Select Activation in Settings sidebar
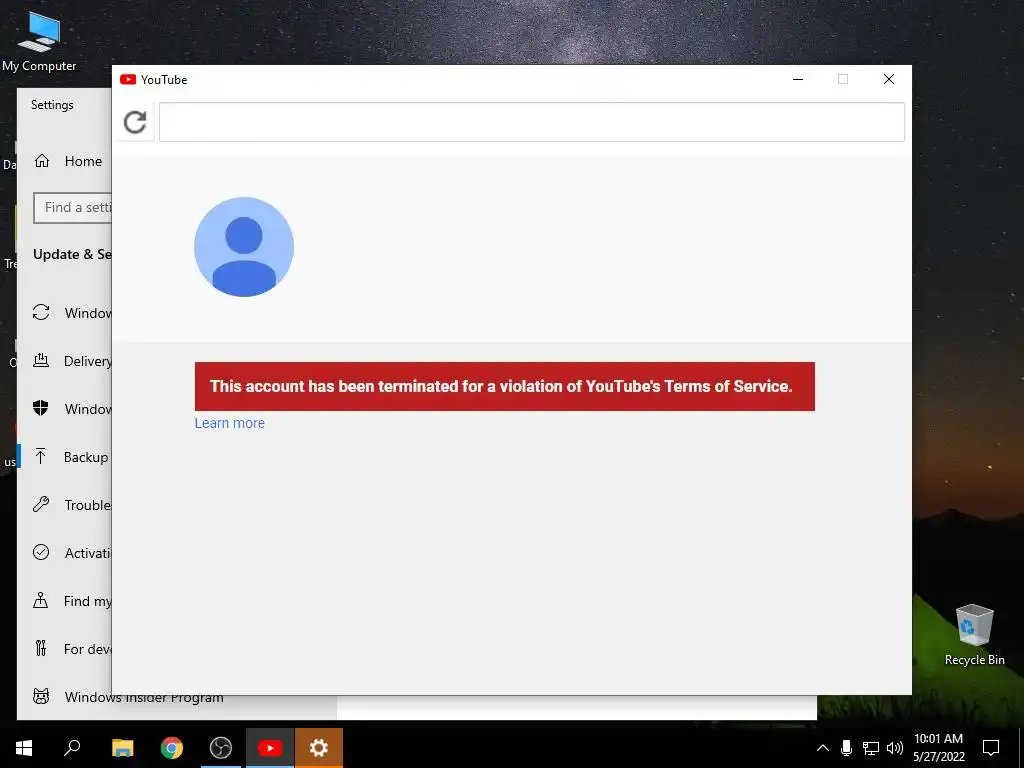The width and height of the screenshot is (1024, 768). (88, 553)
